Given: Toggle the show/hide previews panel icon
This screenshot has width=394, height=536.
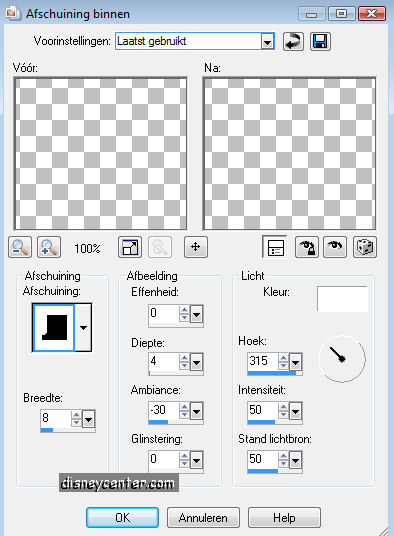Looking at the screenshot, I should pos(275,247).
